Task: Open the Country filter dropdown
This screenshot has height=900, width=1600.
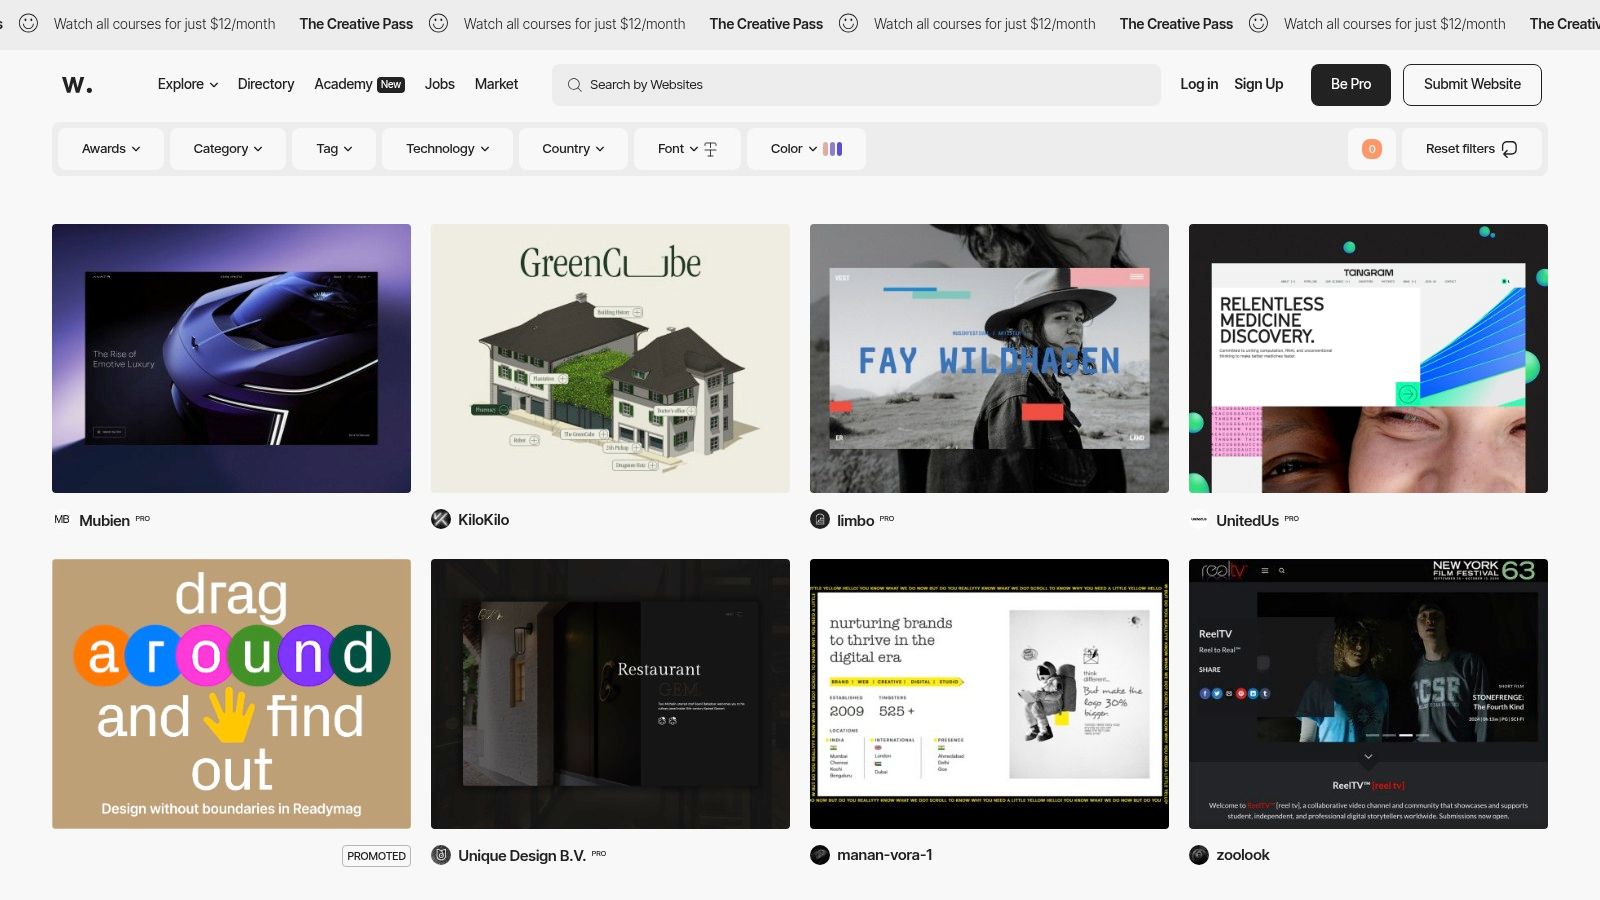Action: 572,148
